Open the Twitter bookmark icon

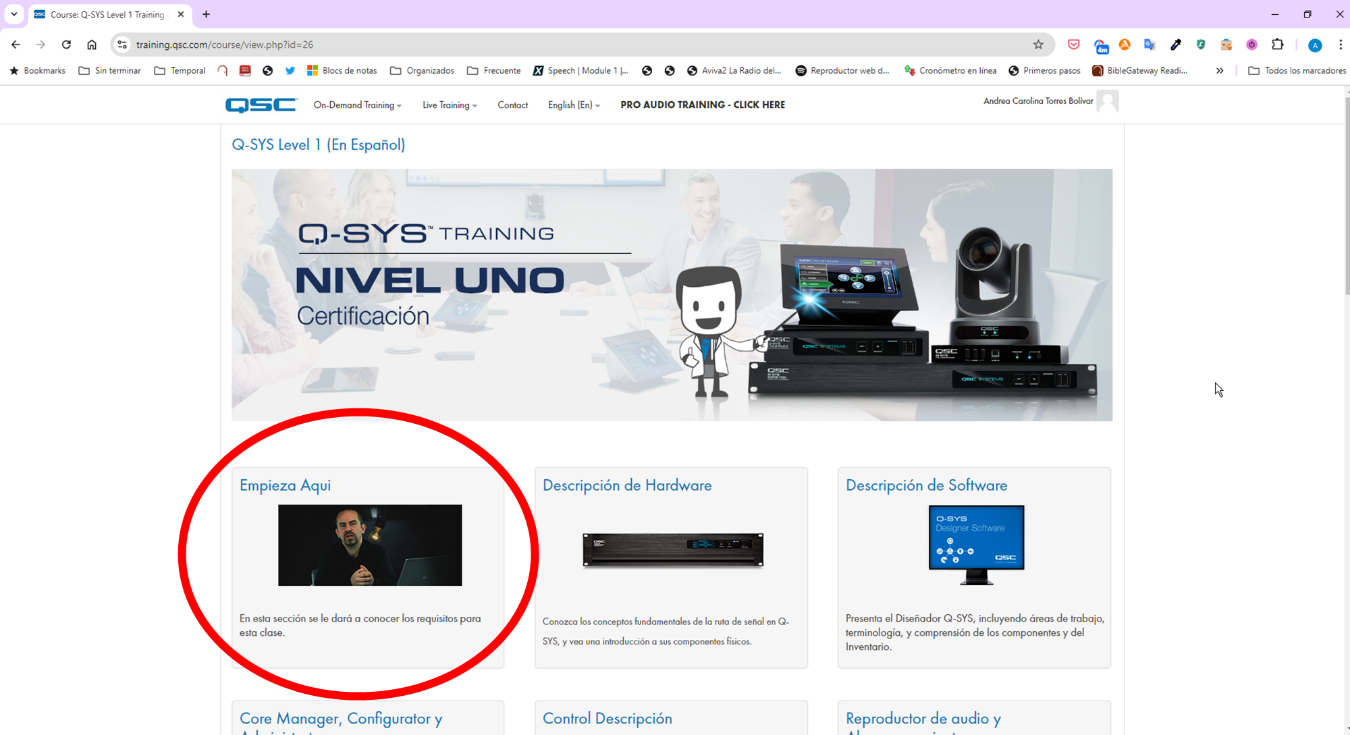290,71
